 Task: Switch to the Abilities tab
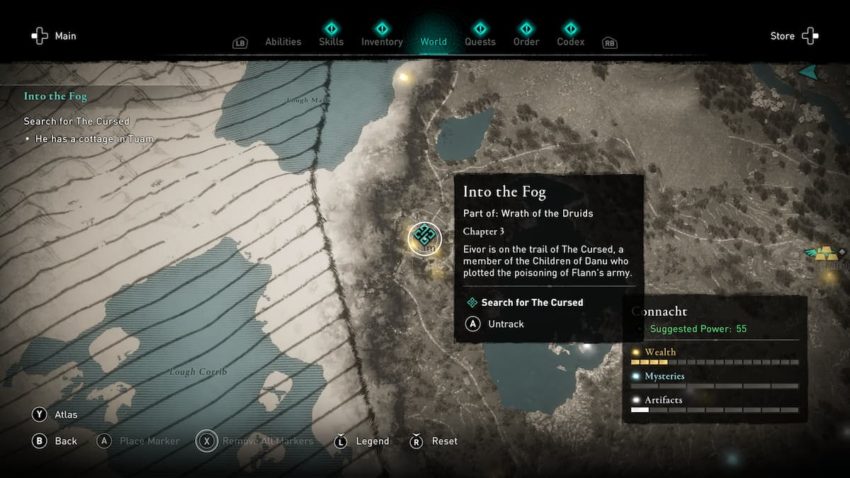coord(283,42)
